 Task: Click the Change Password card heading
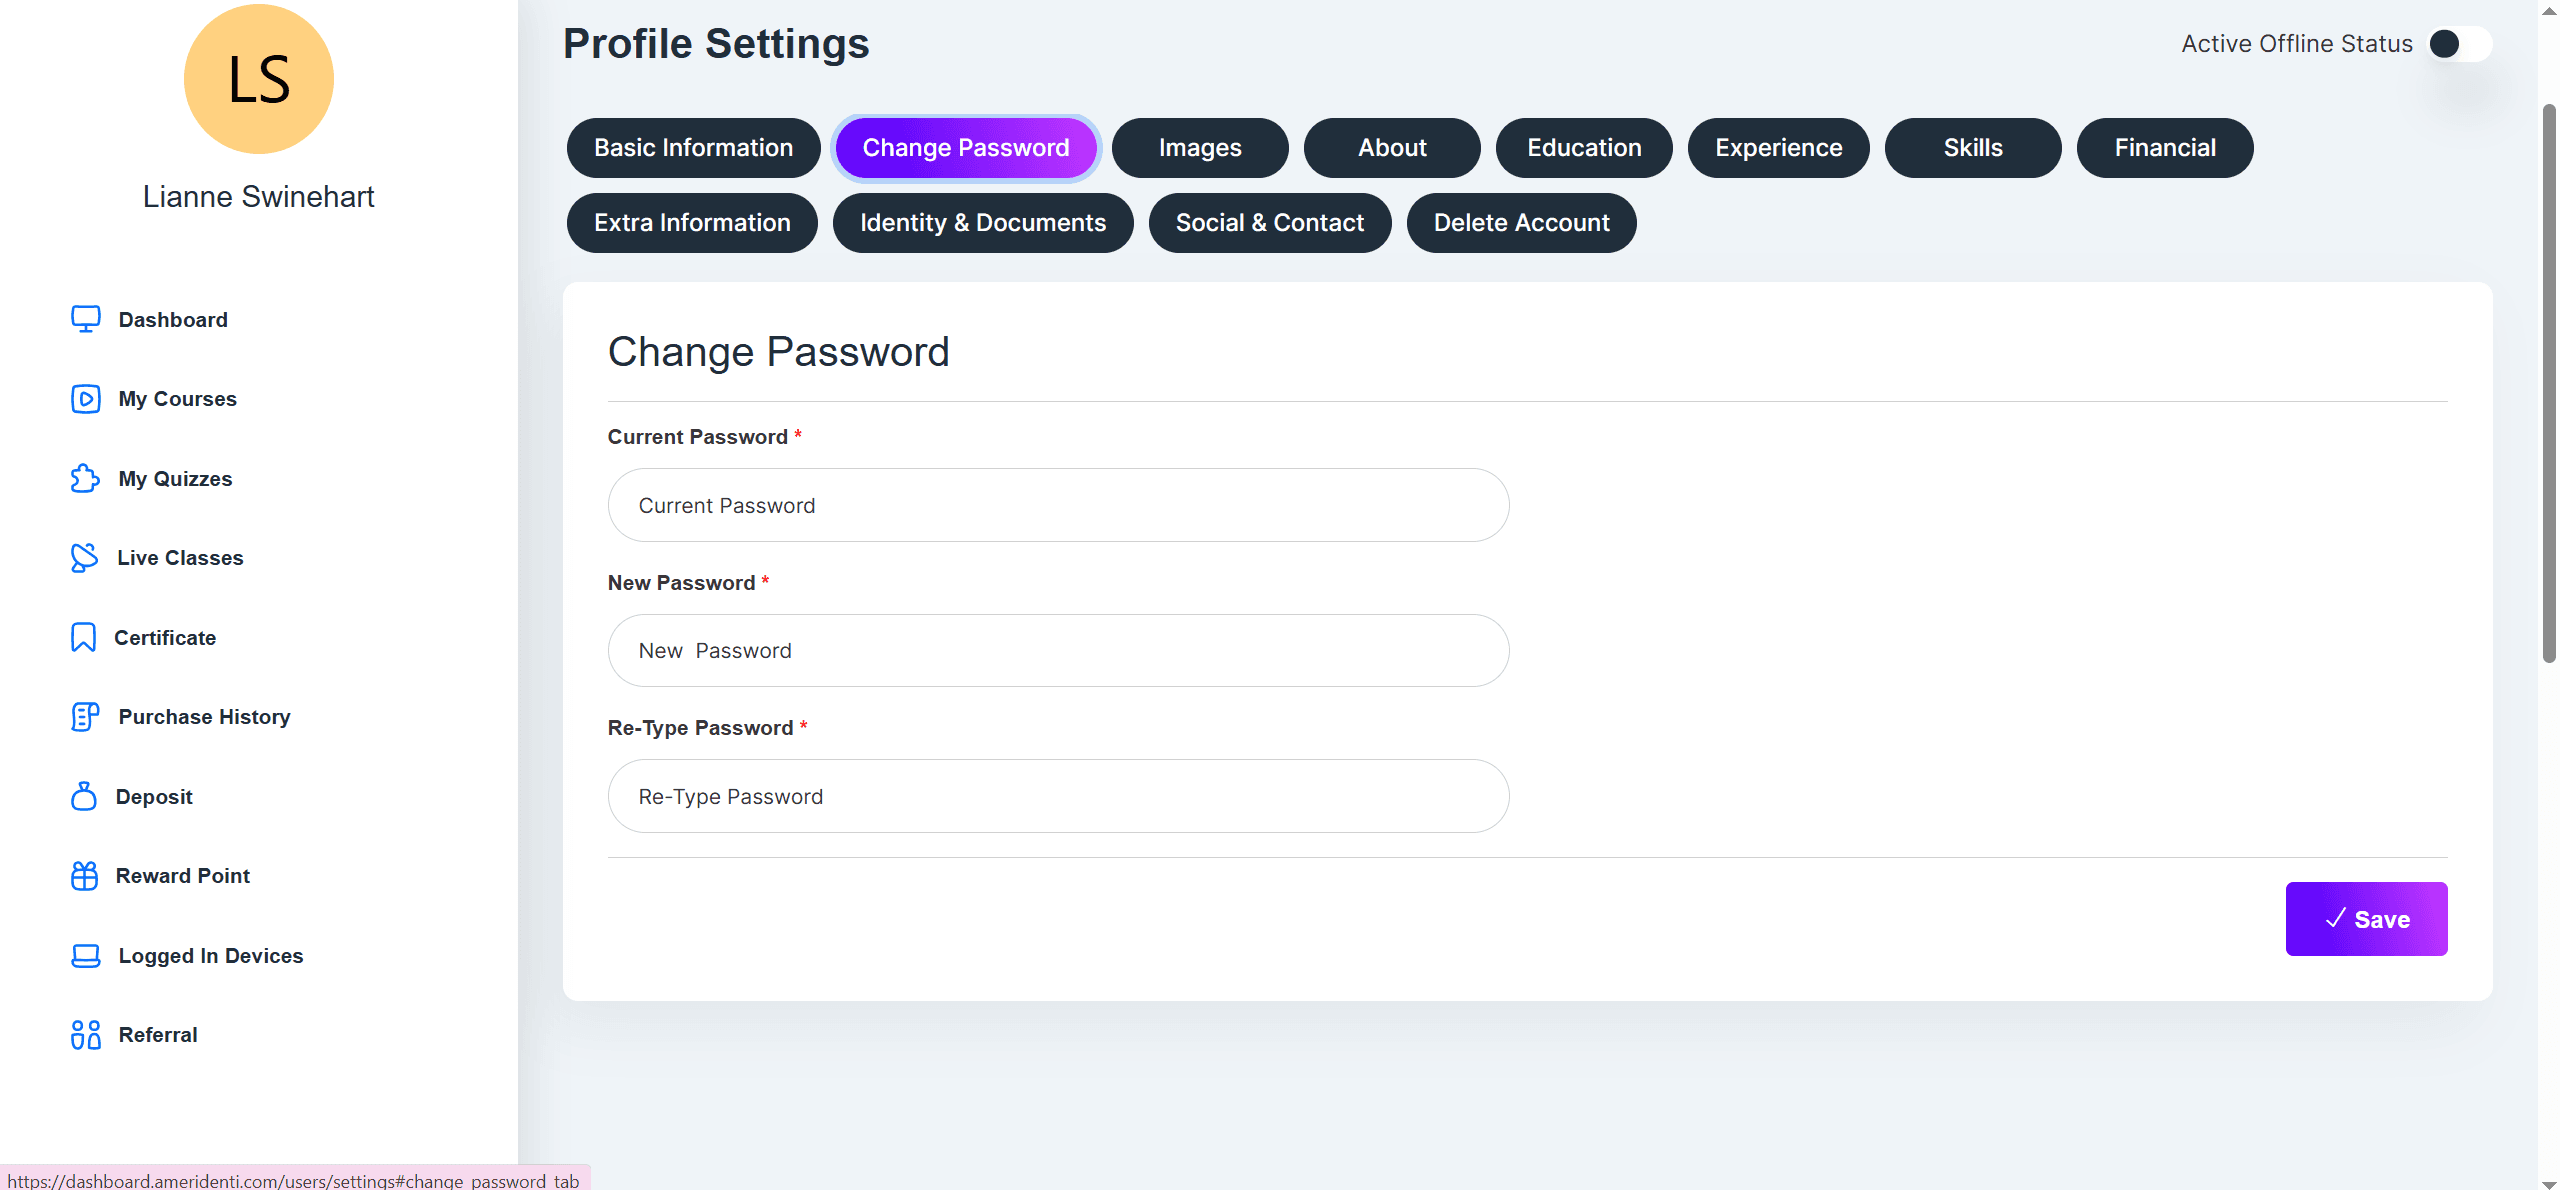(x=778, y=351)
